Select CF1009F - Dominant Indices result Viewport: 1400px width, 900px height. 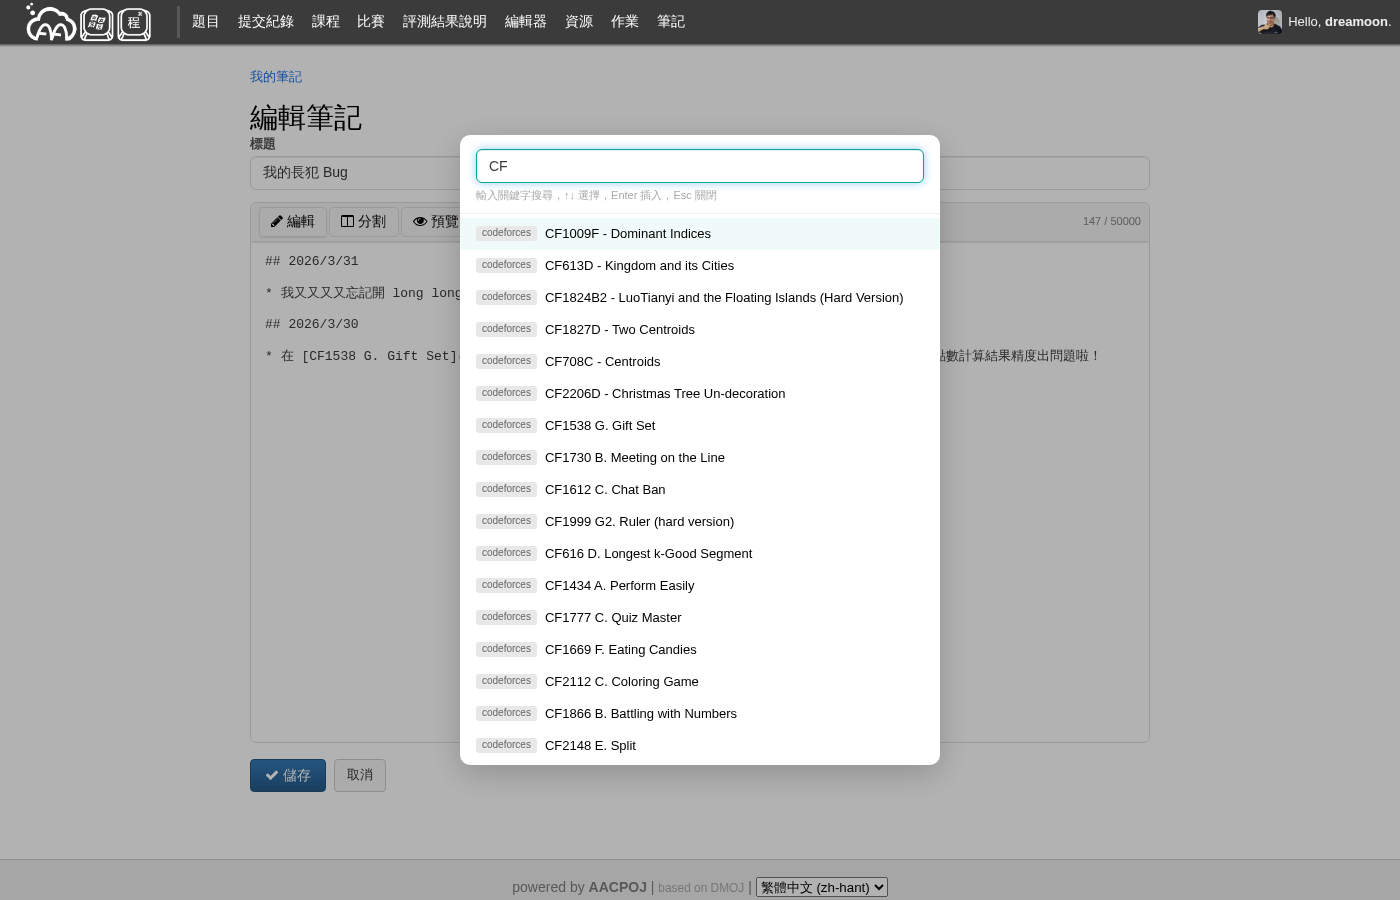pos(628,234)
